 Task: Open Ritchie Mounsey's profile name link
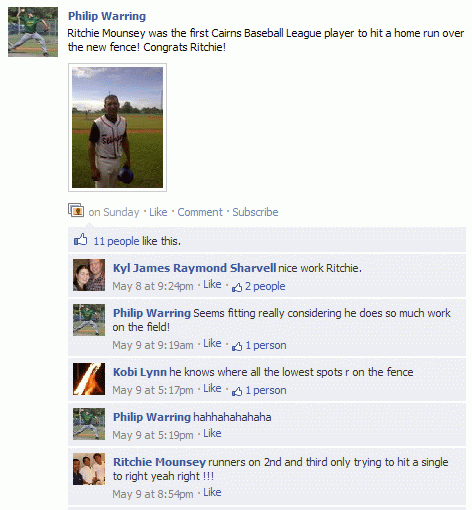click(159, 462)
